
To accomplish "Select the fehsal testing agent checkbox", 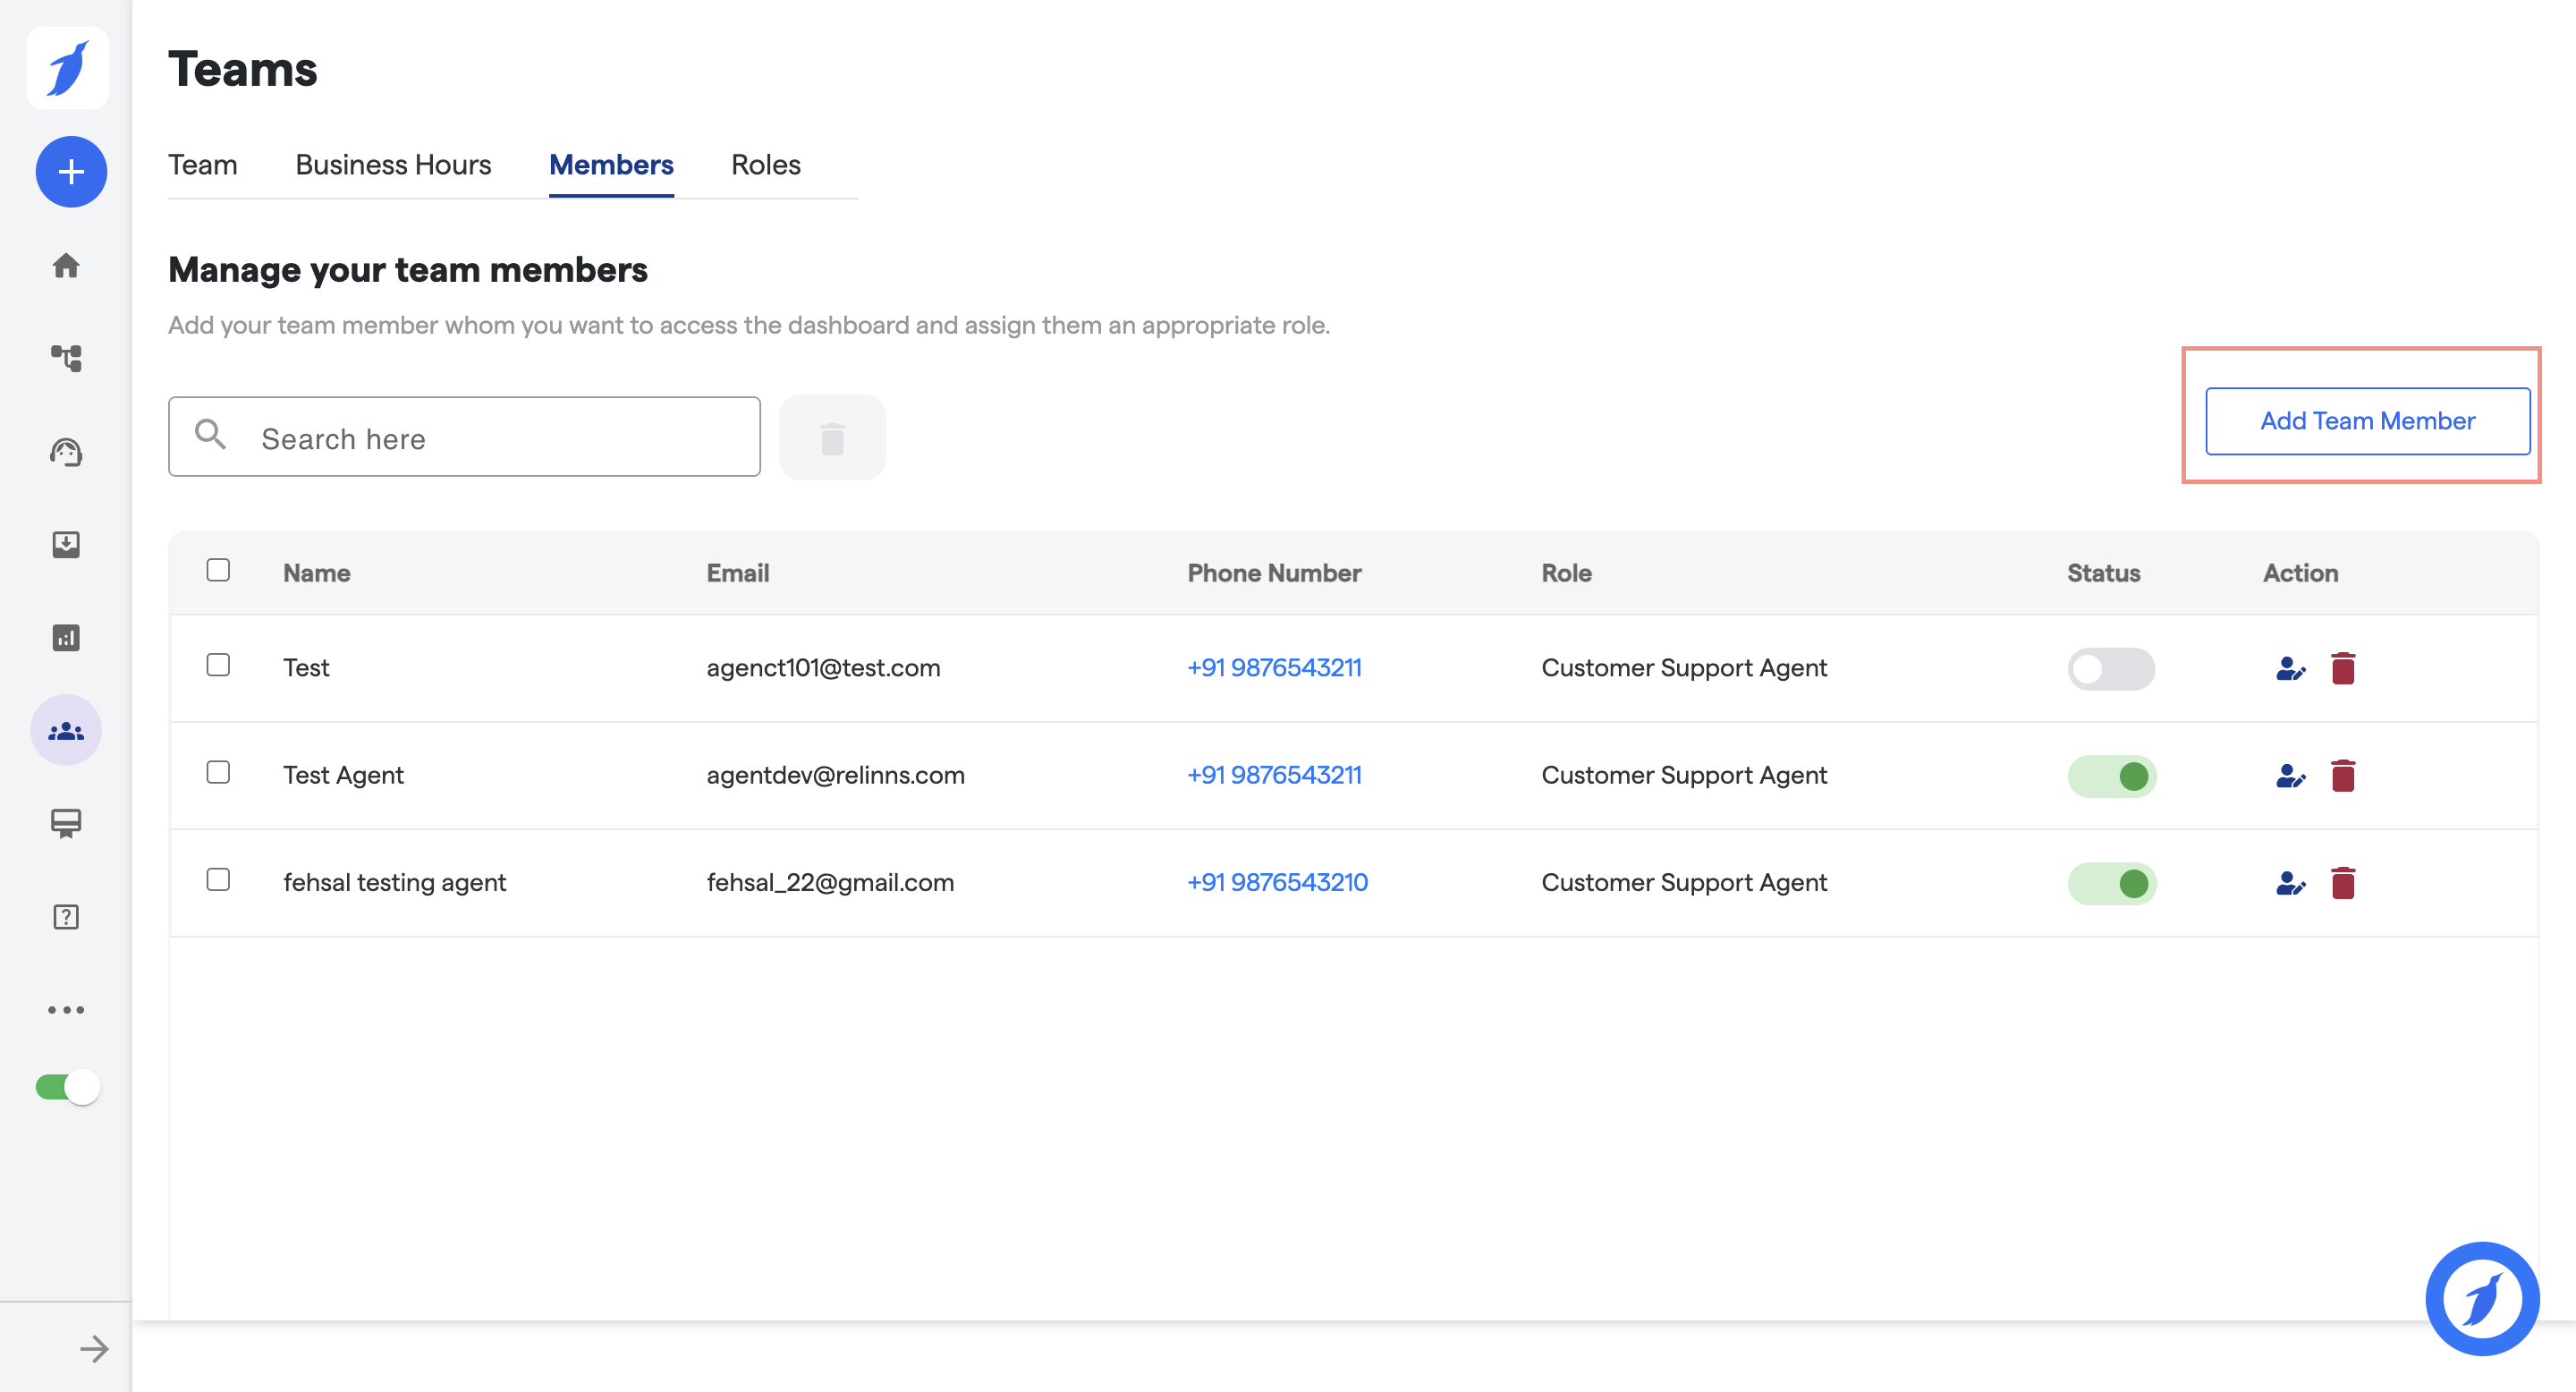I will tap(218, 880).
